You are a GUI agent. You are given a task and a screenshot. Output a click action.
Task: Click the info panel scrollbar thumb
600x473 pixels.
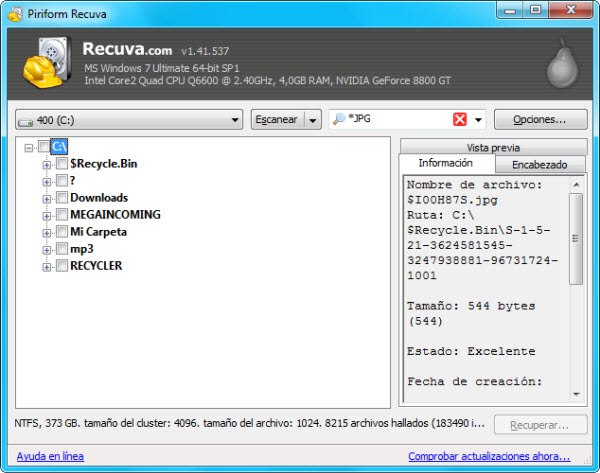pyautogui.click(x=576, y=239)
